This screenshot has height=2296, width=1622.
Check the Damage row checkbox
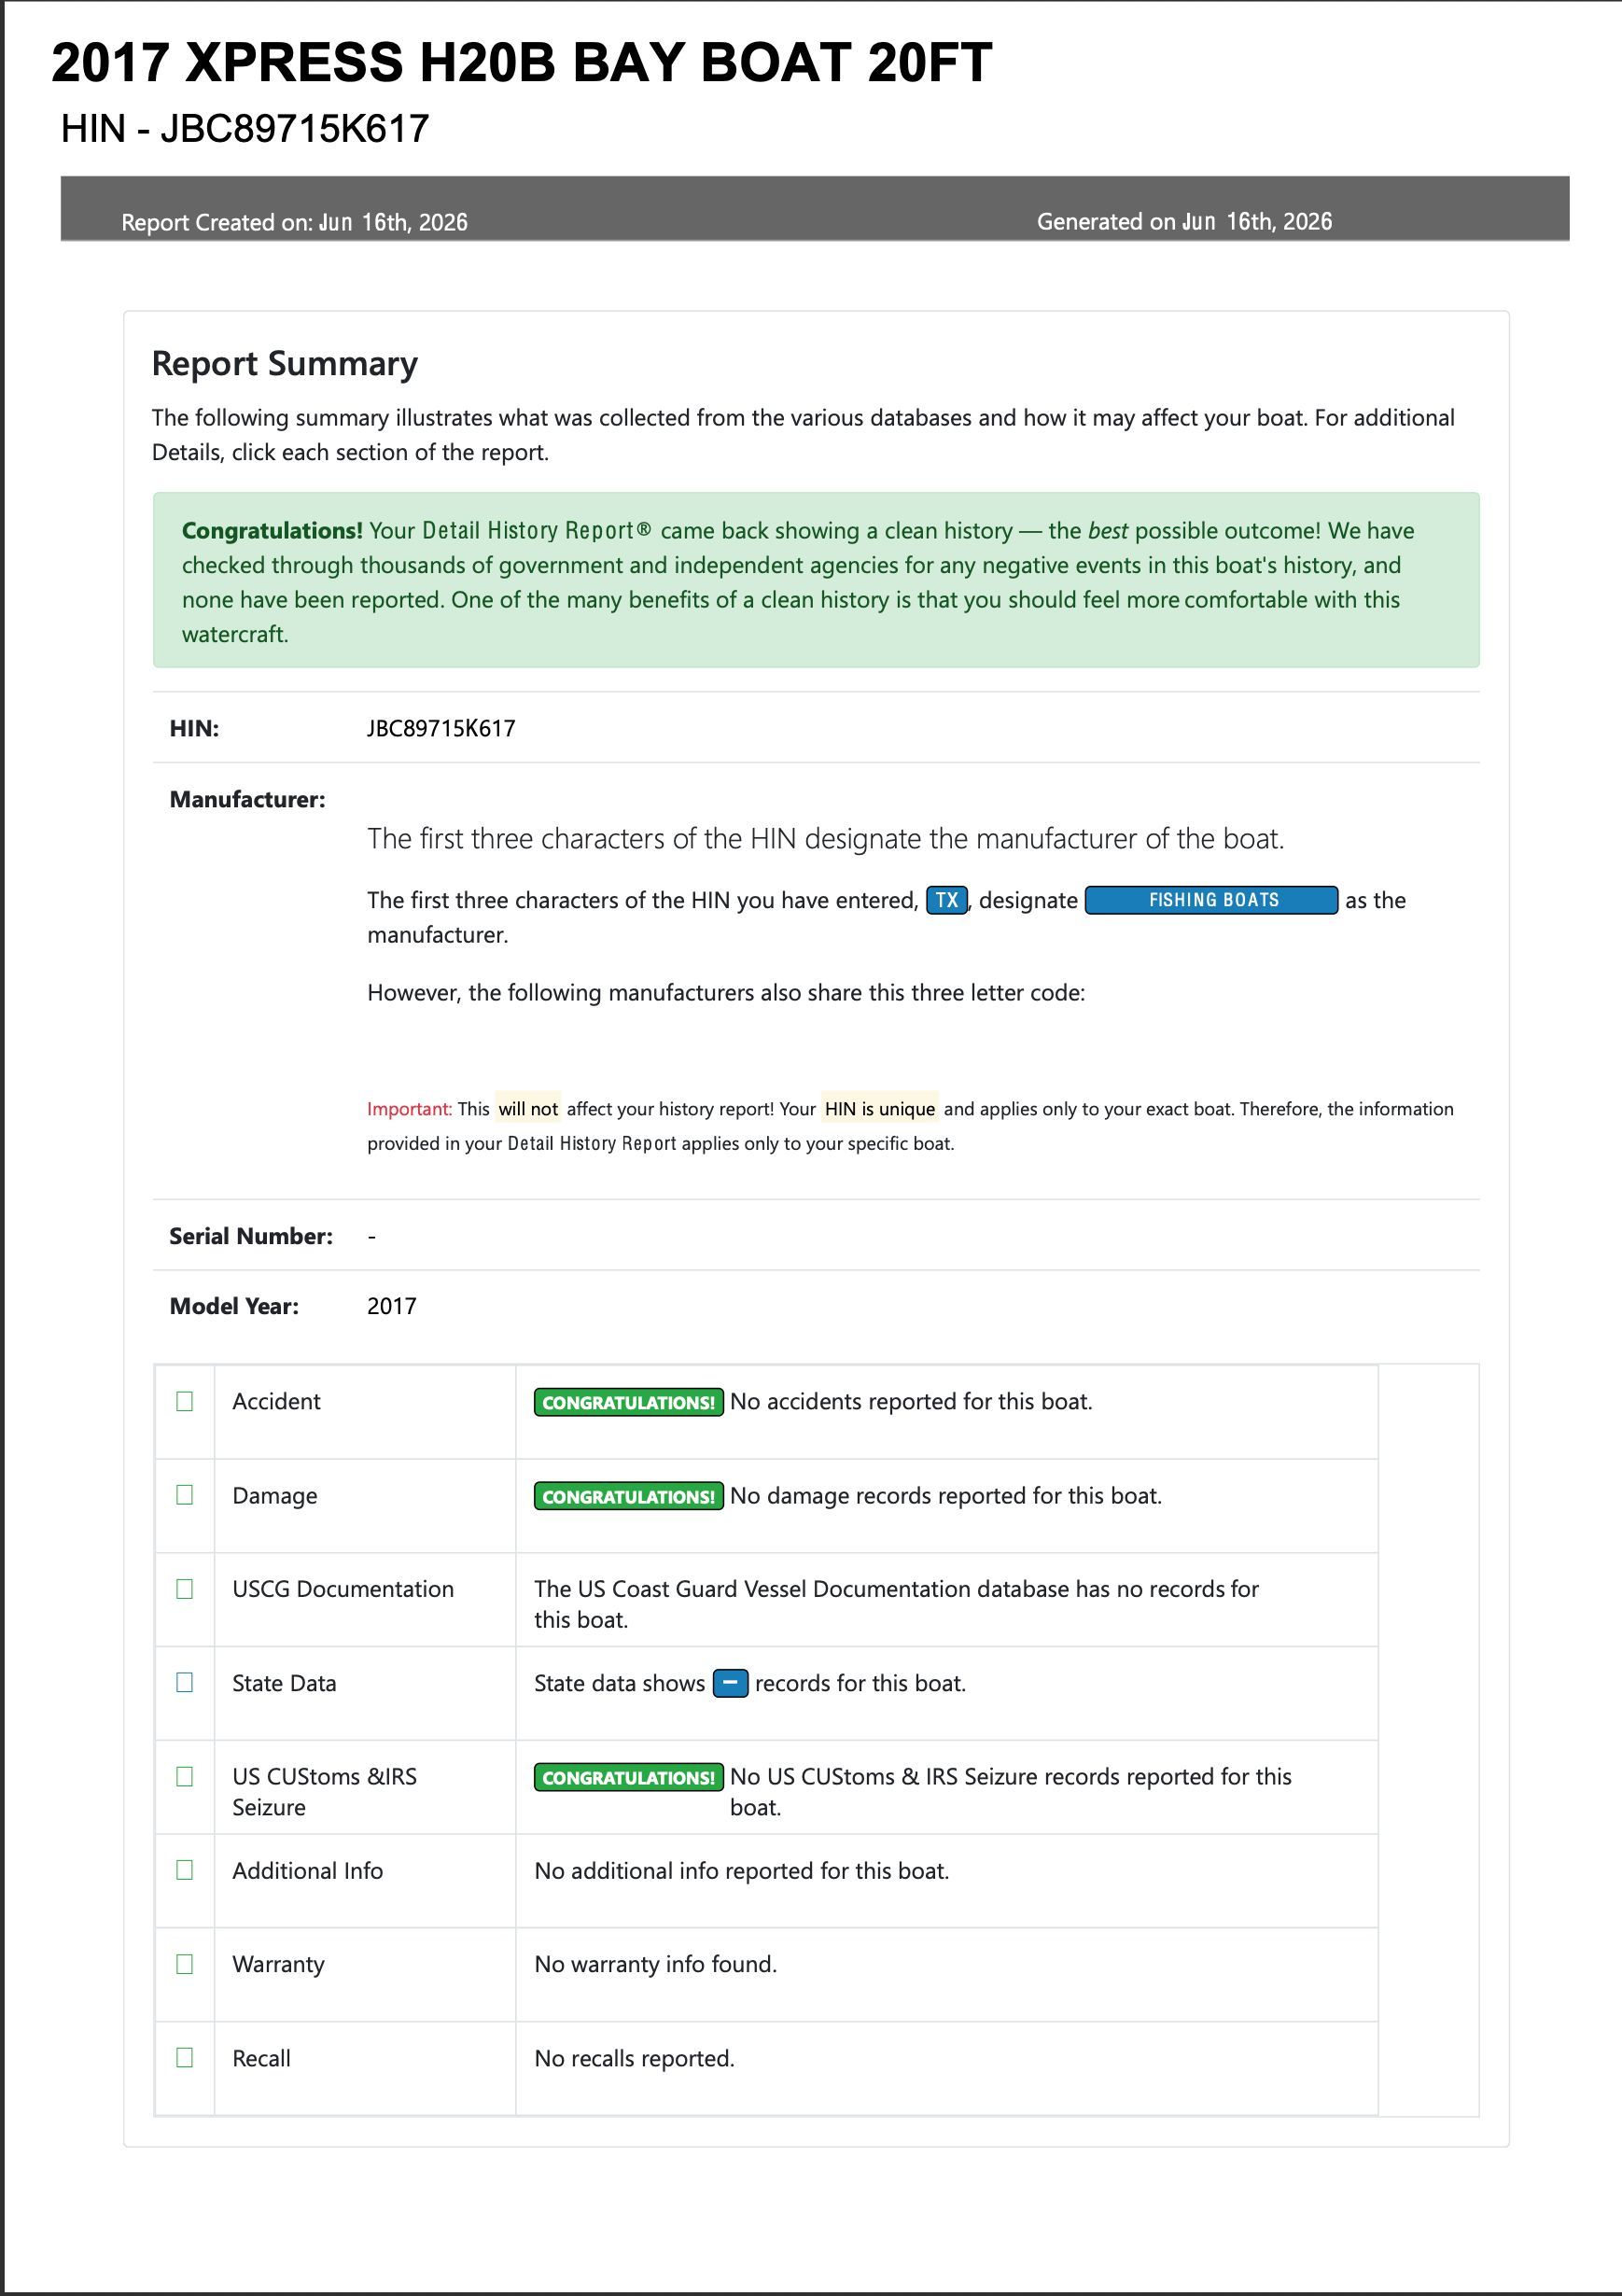[184, 1494]
